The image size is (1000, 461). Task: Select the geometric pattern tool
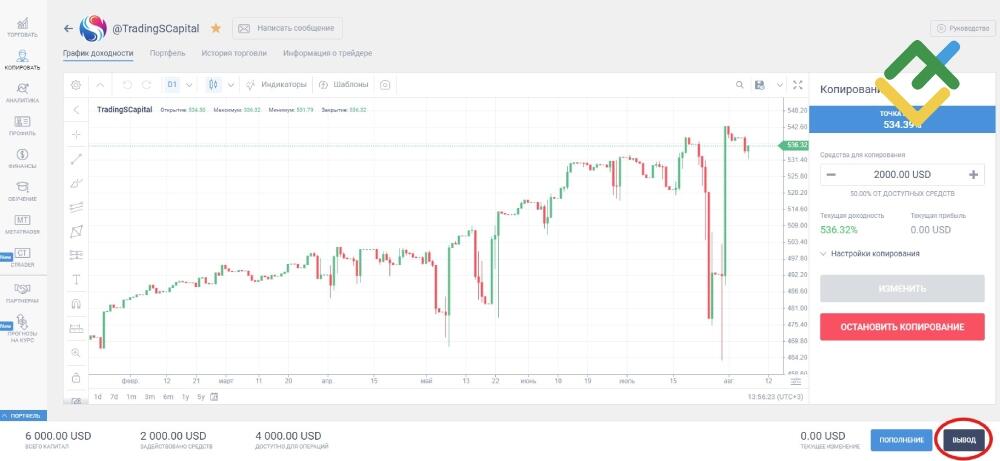[x=76, y=231]
